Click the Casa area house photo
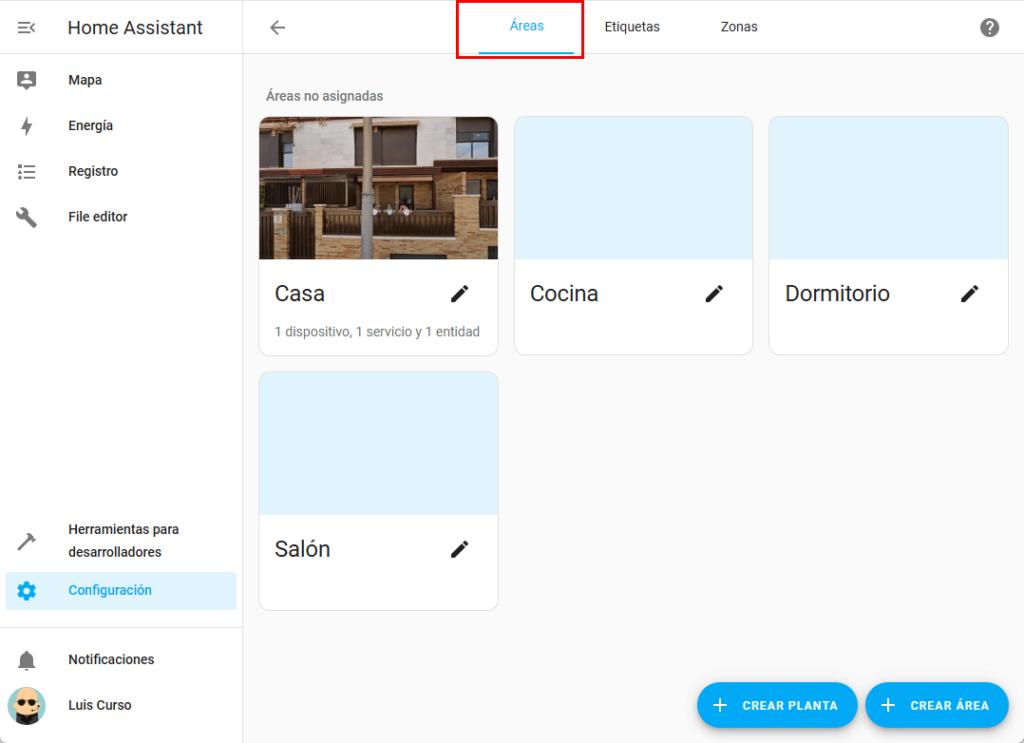The image size is (1024, 743). [x=378, y=188]
